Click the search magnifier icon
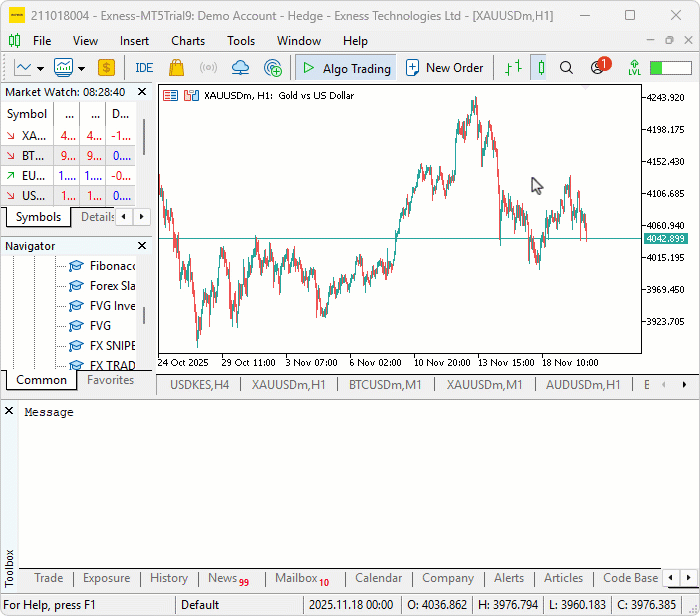 [x=566, y=68]
